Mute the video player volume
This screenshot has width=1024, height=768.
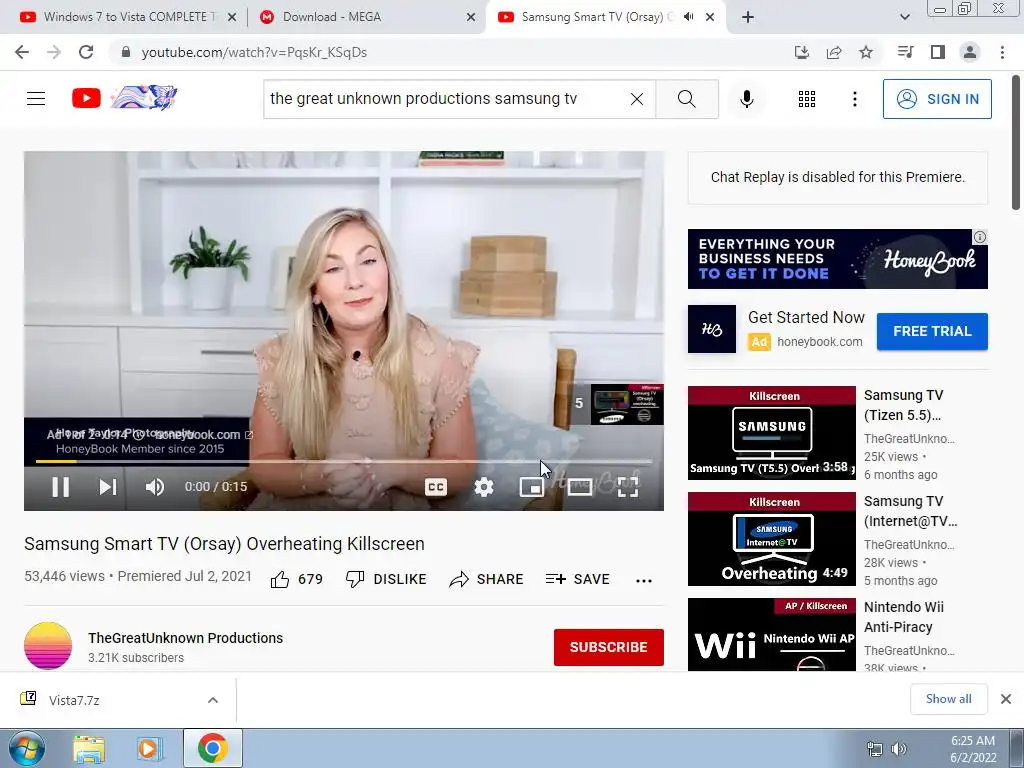(155, 487)
